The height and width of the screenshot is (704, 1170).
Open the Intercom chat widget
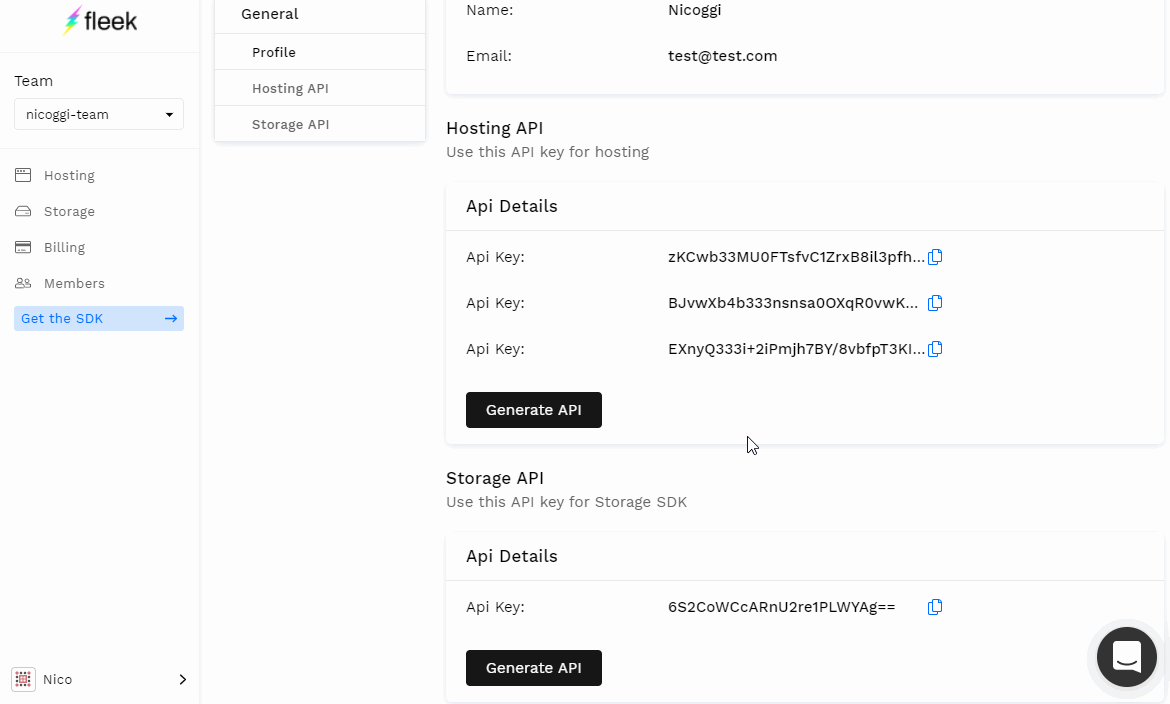(1126, 657)
